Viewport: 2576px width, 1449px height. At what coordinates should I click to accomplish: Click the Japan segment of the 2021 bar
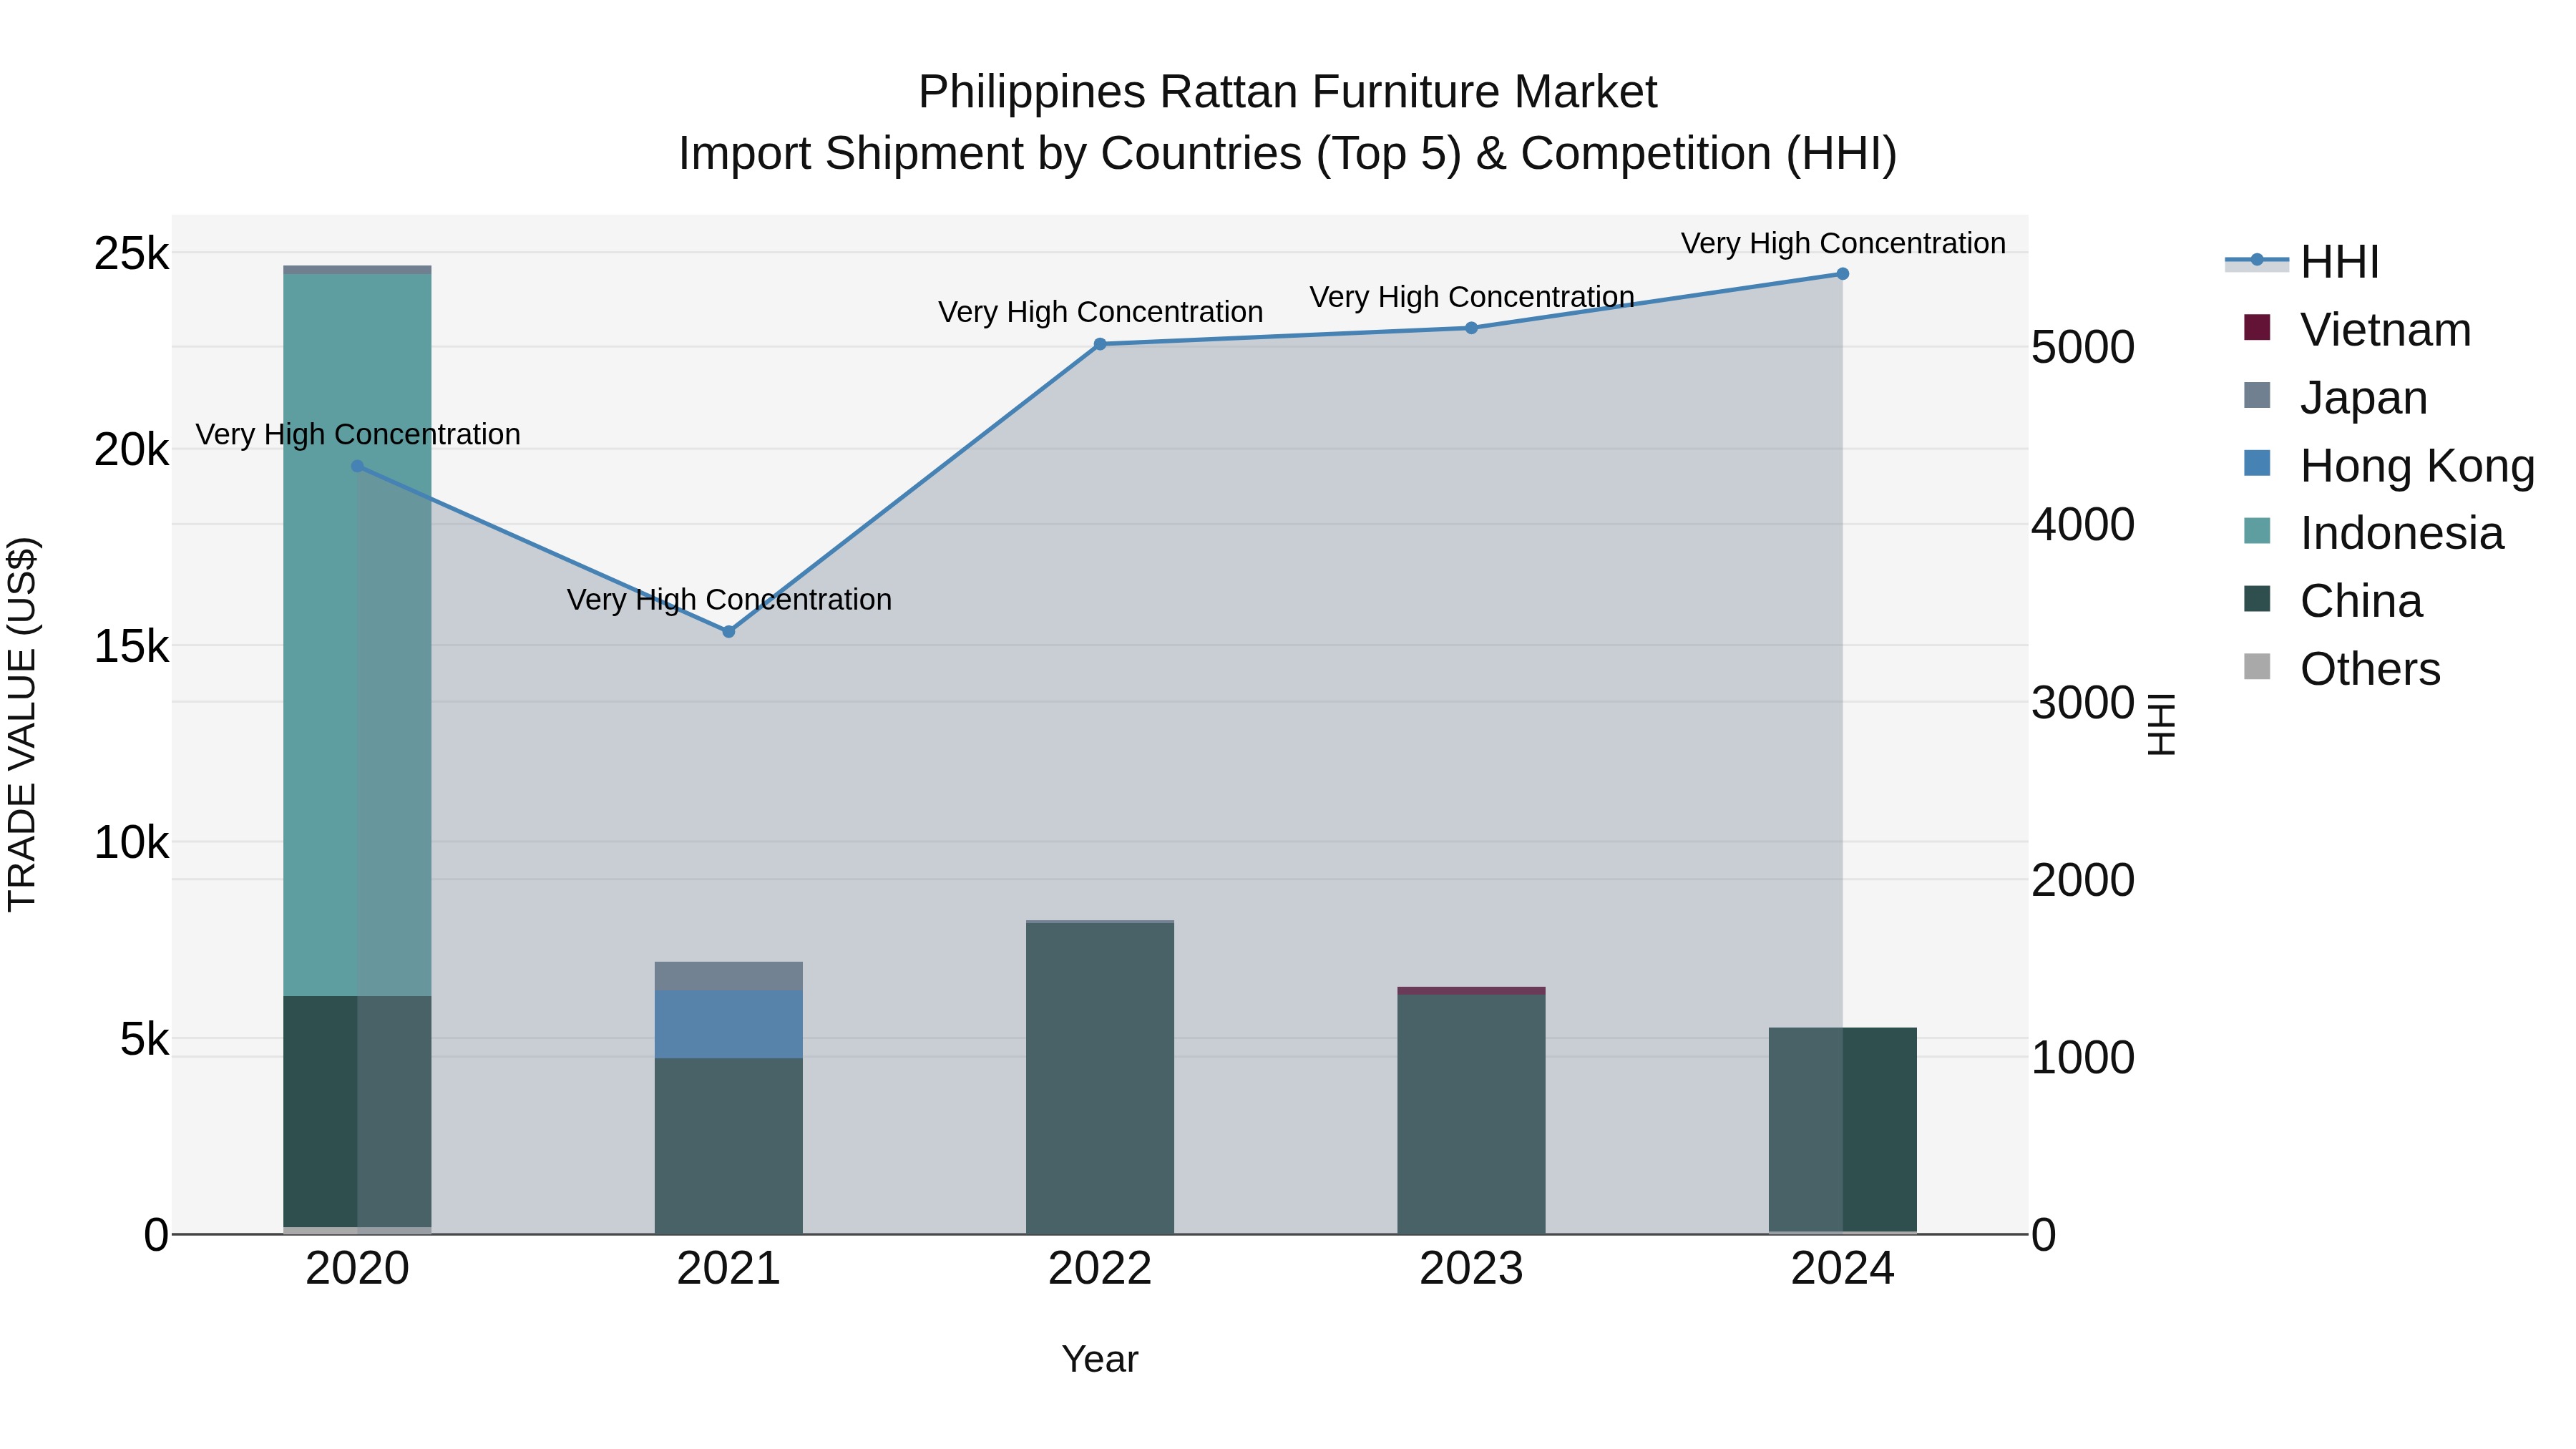coord(729,976)
